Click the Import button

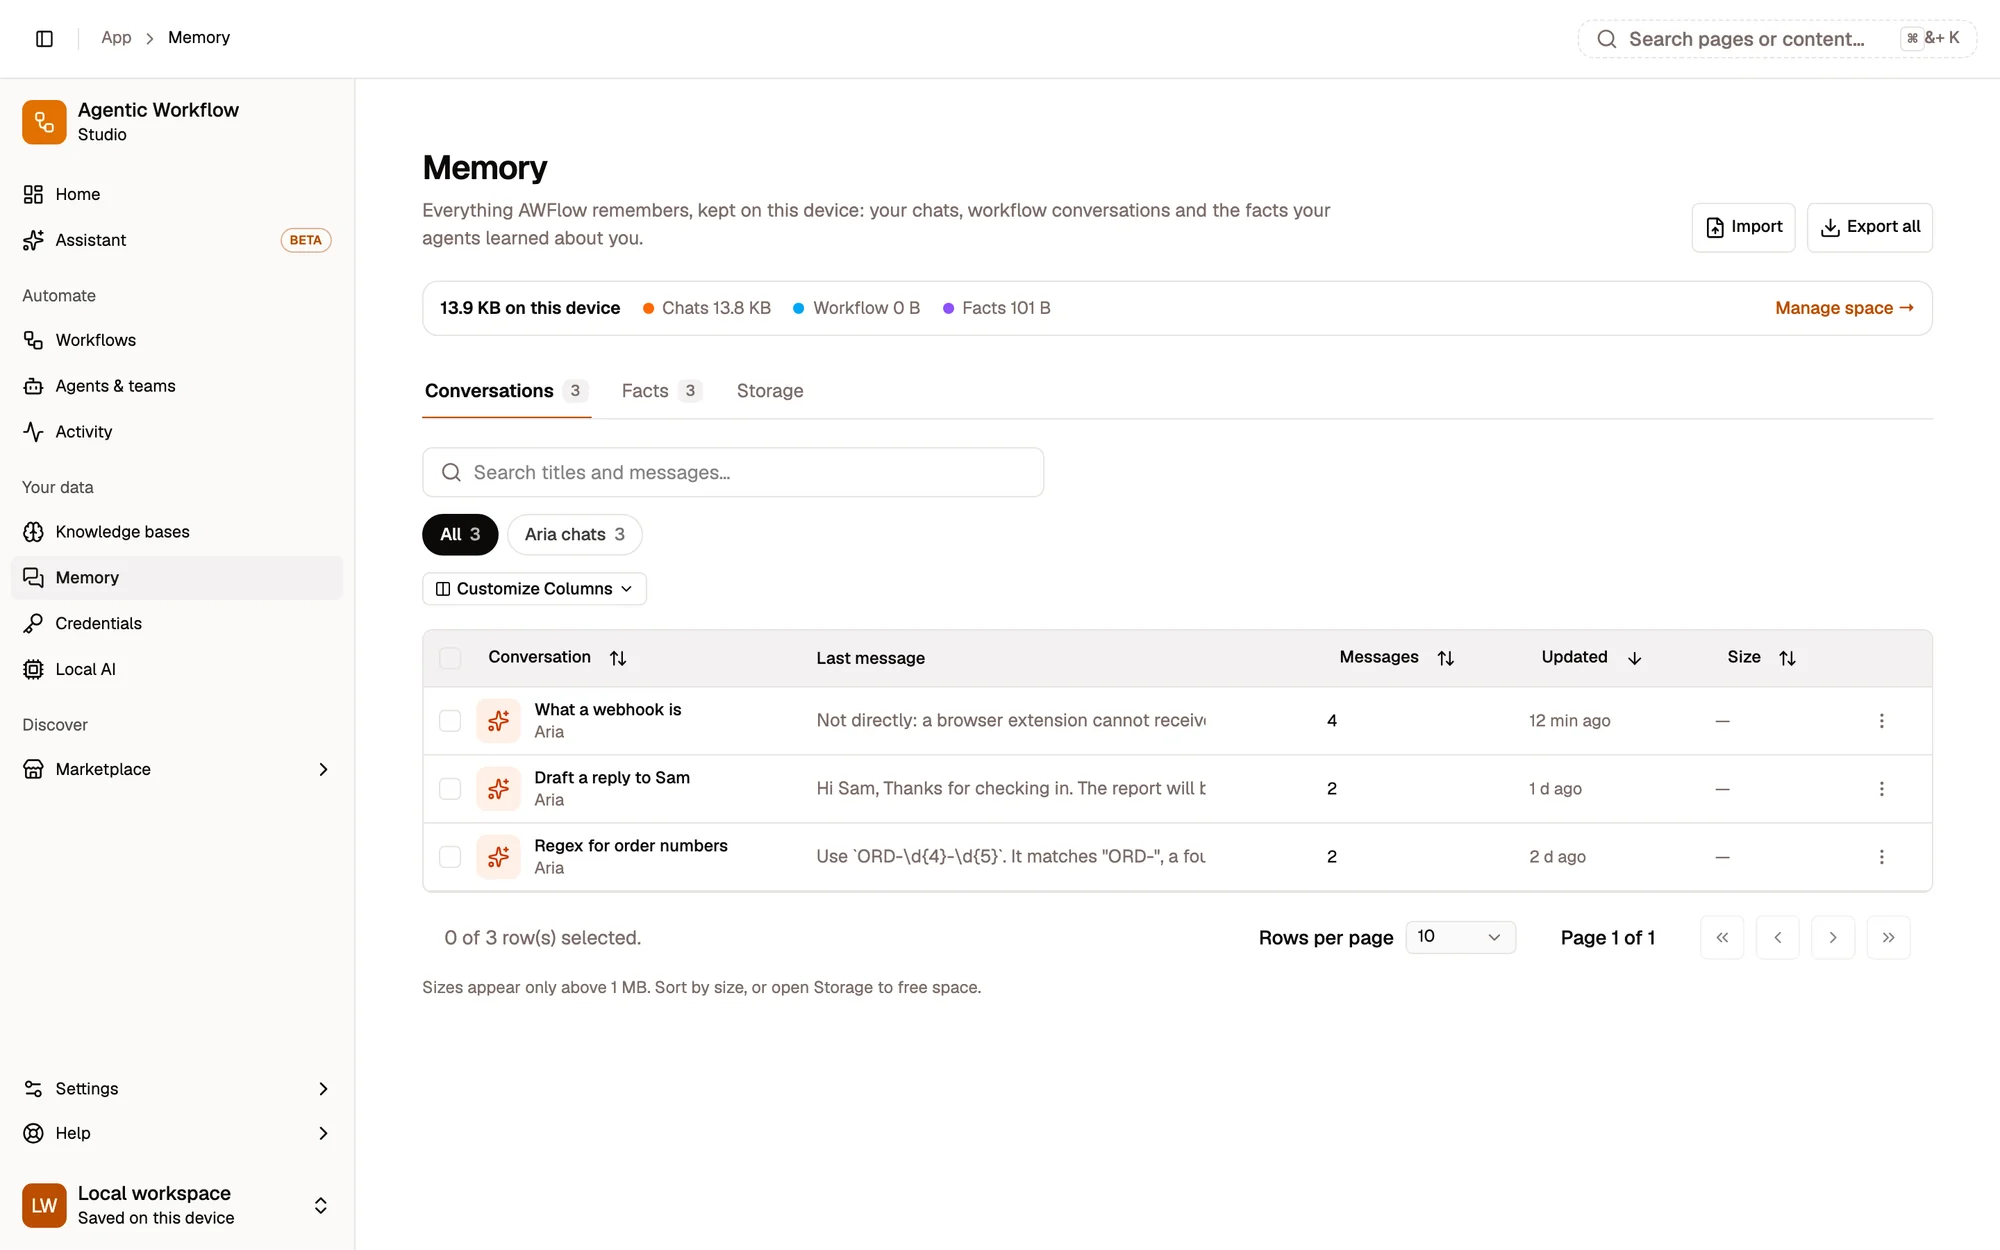(1743, 227)
